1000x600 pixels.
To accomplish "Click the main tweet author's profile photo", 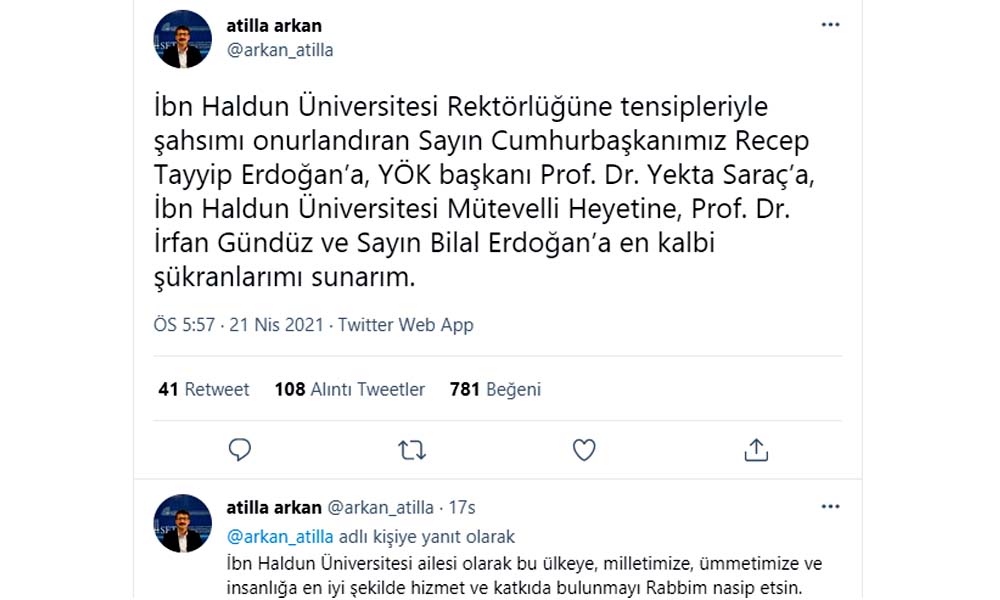I will (x=183, y=39).
